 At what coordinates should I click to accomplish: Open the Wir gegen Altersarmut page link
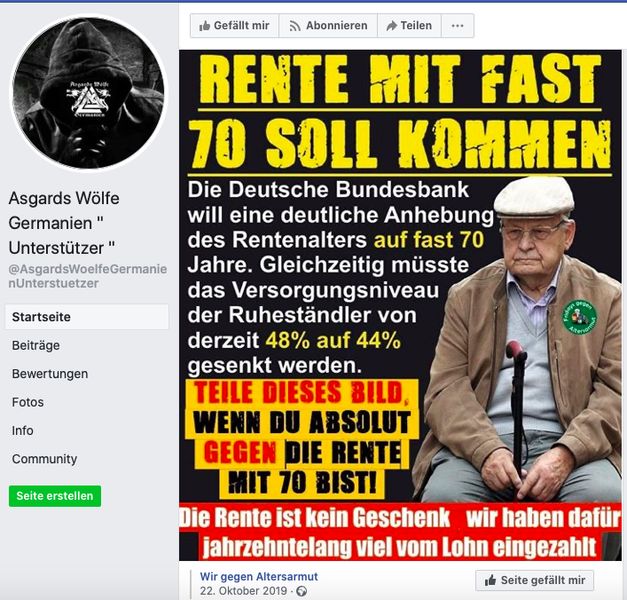tap(259, 576)
